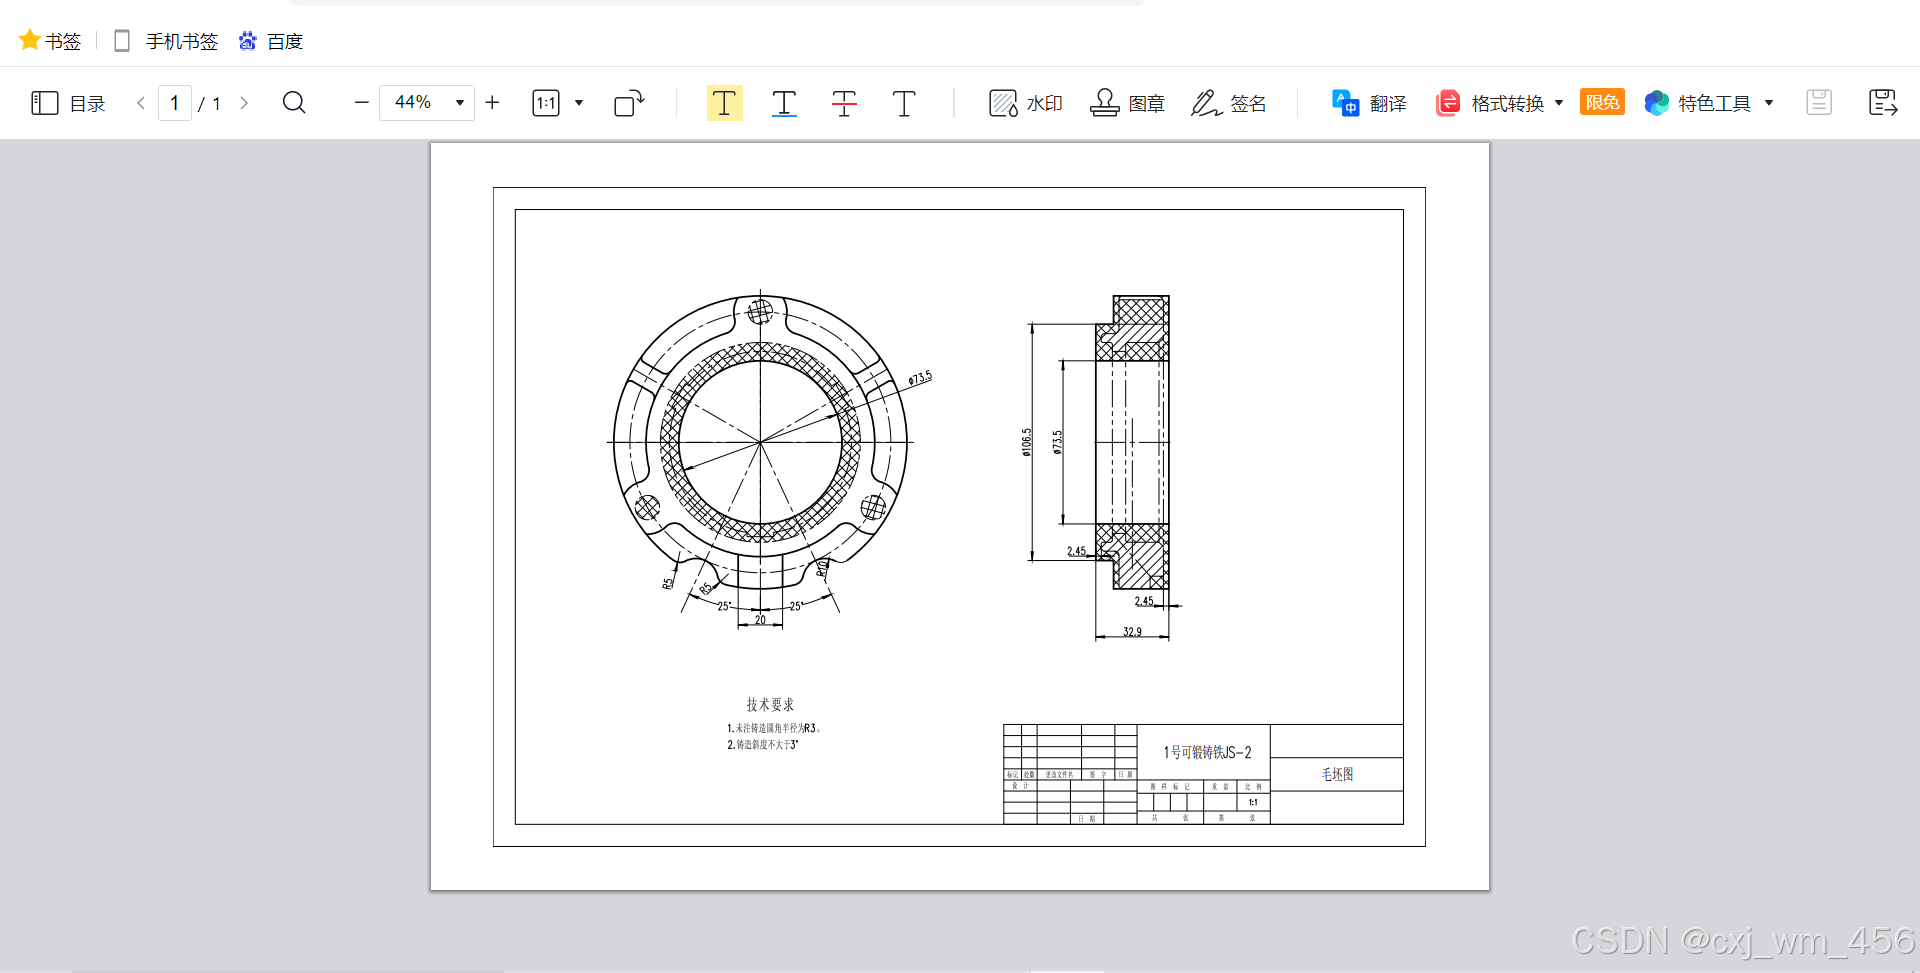Open the search magnifier tool

(x=294, y=103)
